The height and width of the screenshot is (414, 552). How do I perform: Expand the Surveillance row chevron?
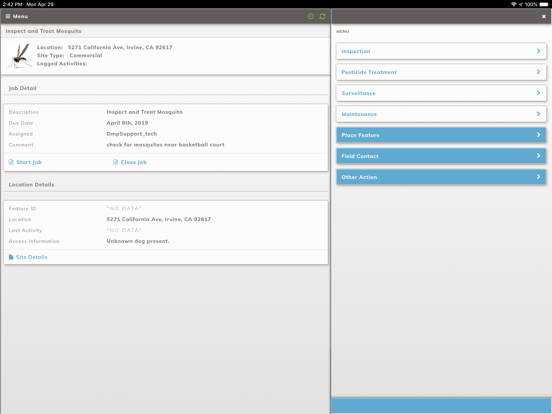coord(538,93)
